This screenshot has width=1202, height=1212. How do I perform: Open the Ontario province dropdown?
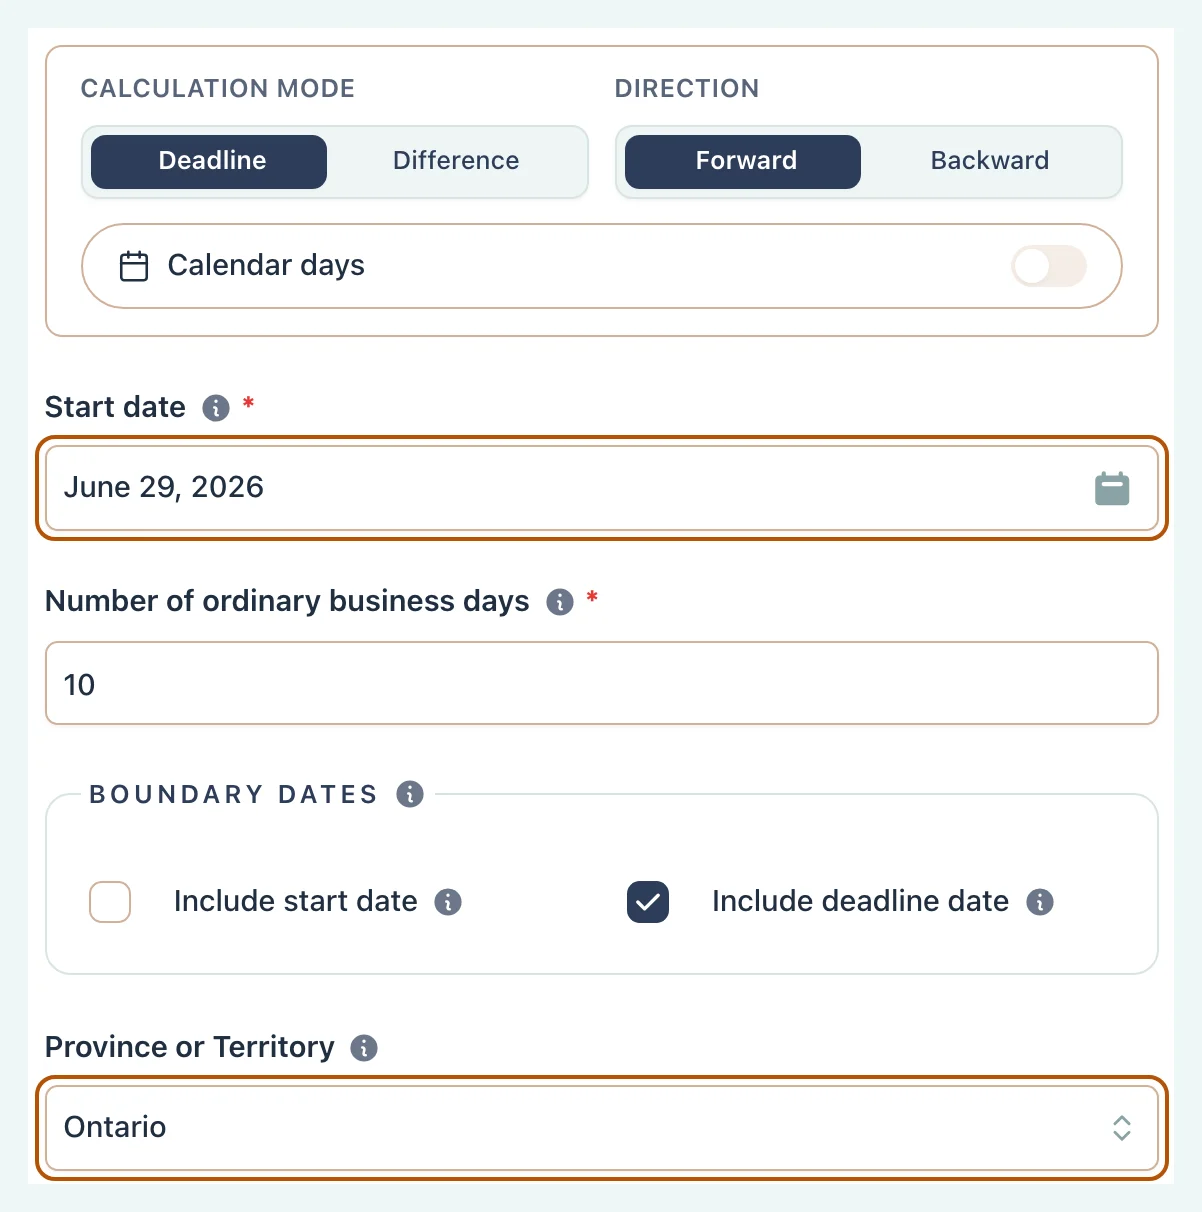pos(602,1128)
